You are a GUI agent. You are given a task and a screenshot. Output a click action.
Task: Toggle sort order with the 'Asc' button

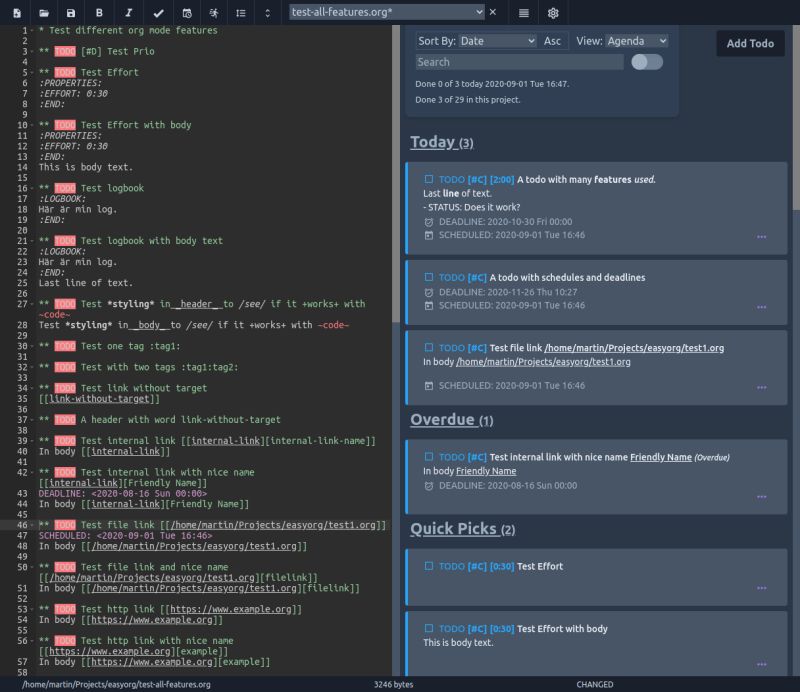[x=552, y=41]
